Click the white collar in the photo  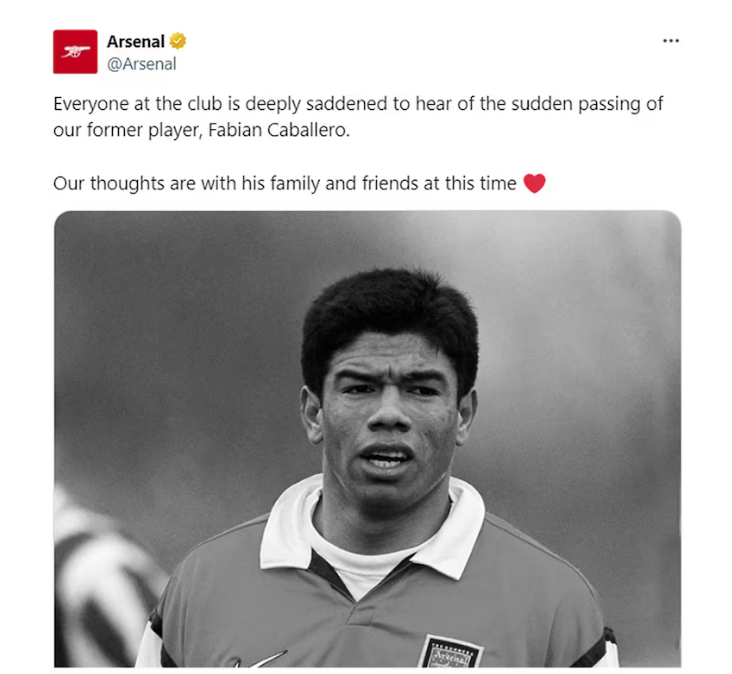pos(373,527)
